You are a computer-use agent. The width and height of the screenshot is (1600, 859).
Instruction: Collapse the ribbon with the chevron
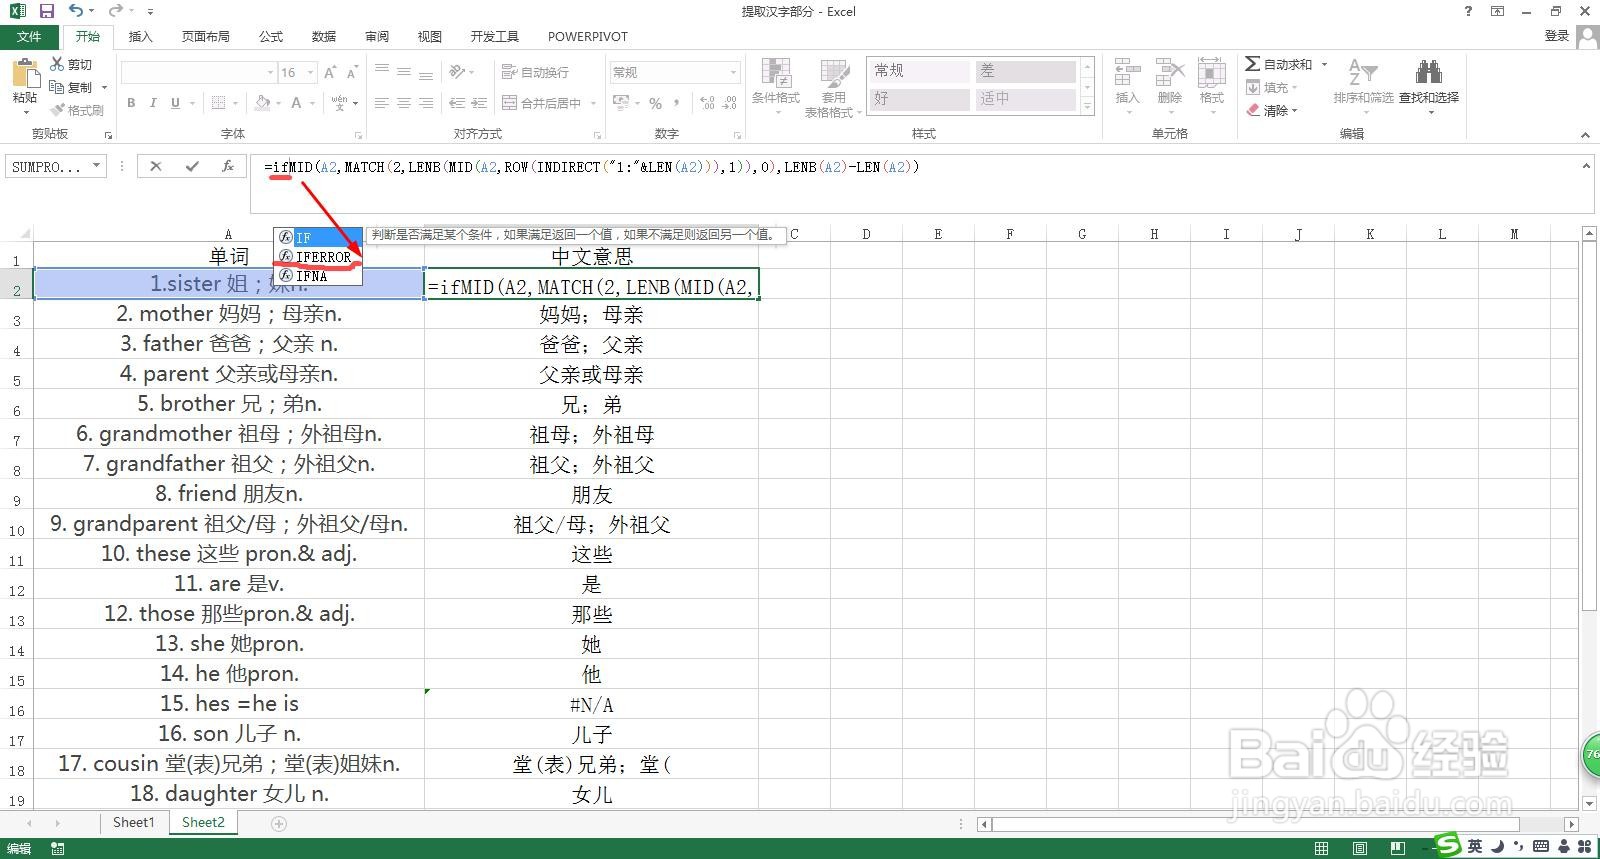click(1586, 135)
